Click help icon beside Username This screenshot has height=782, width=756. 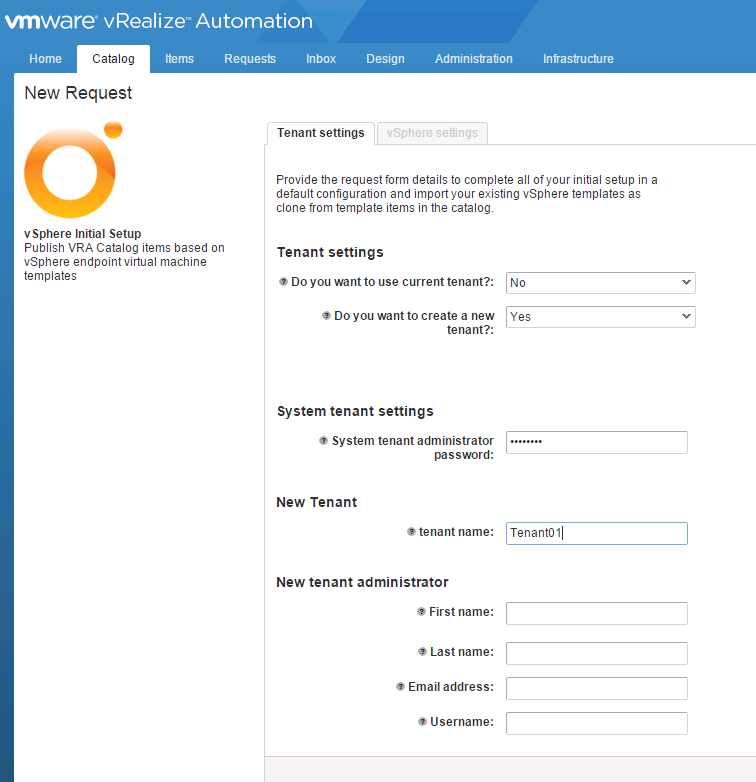[x=422, y=722]
